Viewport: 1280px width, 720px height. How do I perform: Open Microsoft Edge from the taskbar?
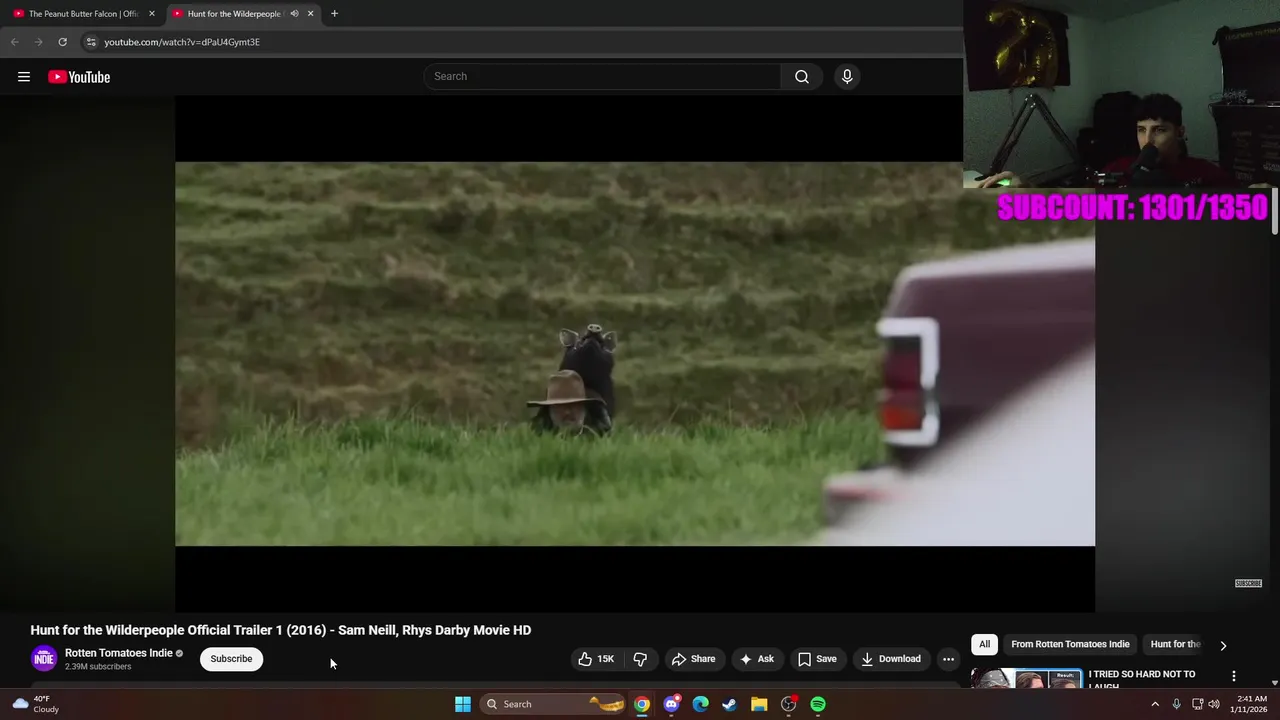point(701,704)
